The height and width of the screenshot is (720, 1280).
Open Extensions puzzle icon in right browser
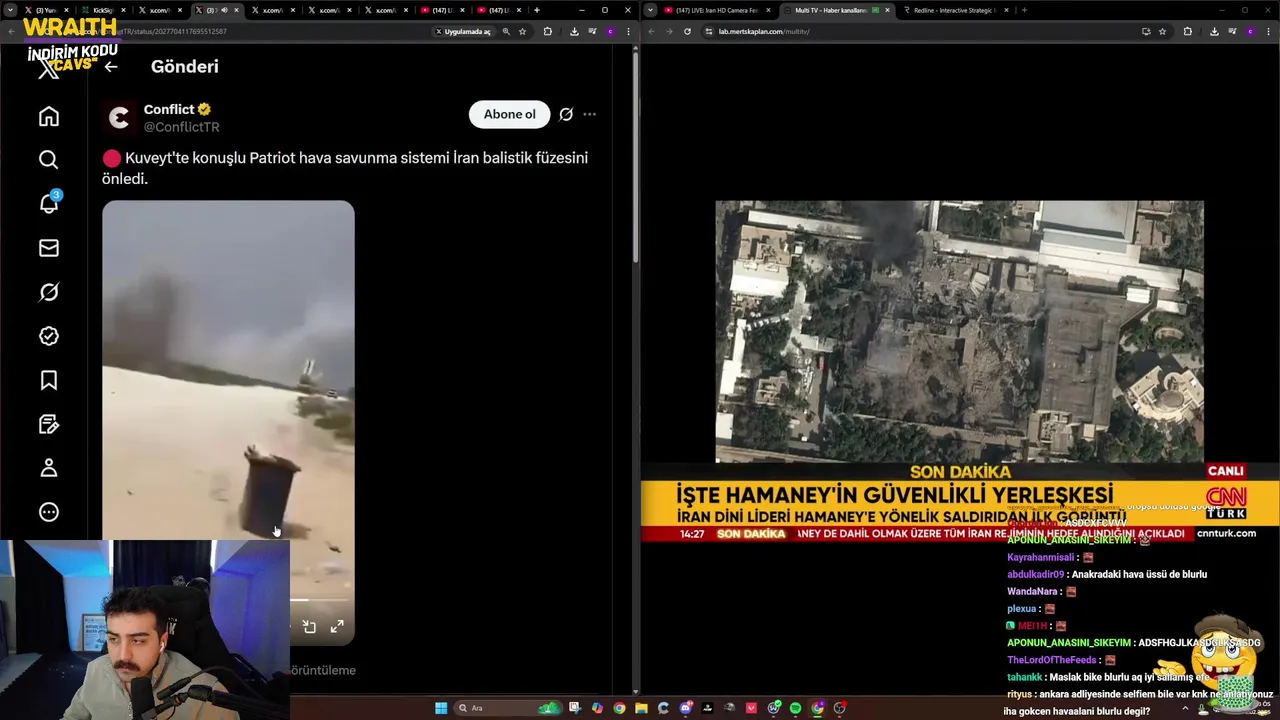coord(1188,31)
